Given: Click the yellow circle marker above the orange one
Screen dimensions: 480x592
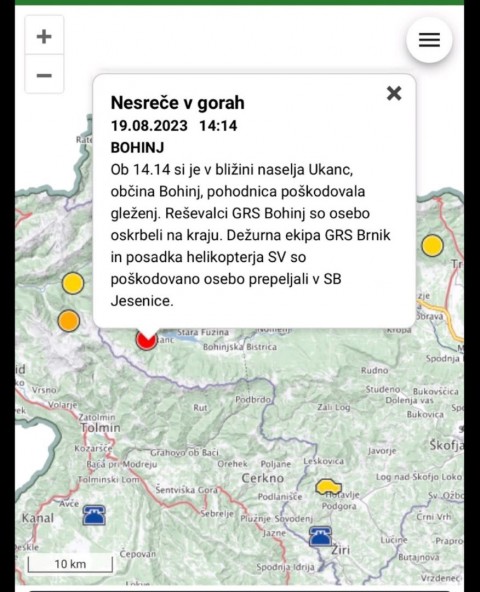Looking at the screenshot, I should point(73,283).
